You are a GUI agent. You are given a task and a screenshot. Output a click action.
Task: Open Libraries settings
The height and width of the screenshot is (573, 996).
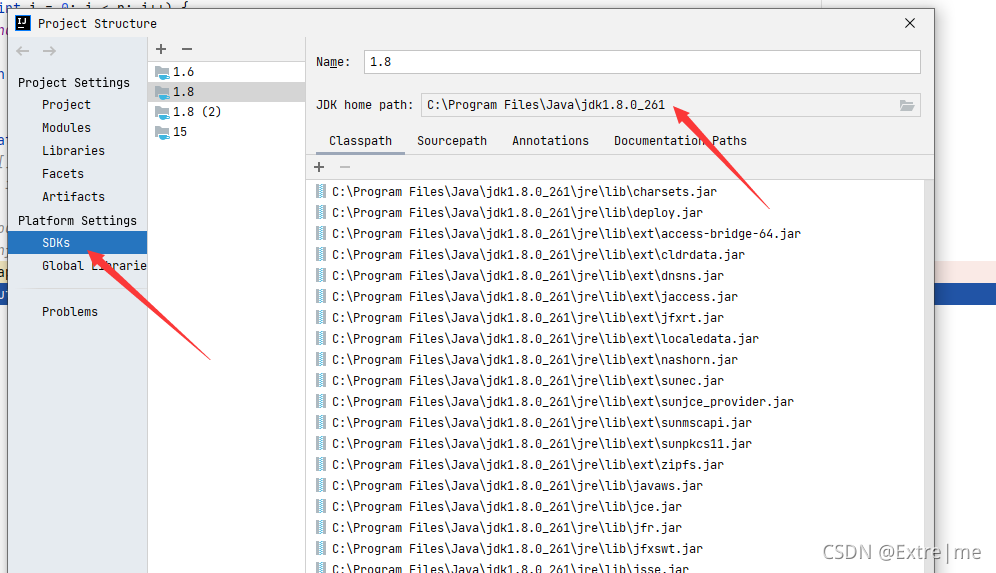[73, 151]
